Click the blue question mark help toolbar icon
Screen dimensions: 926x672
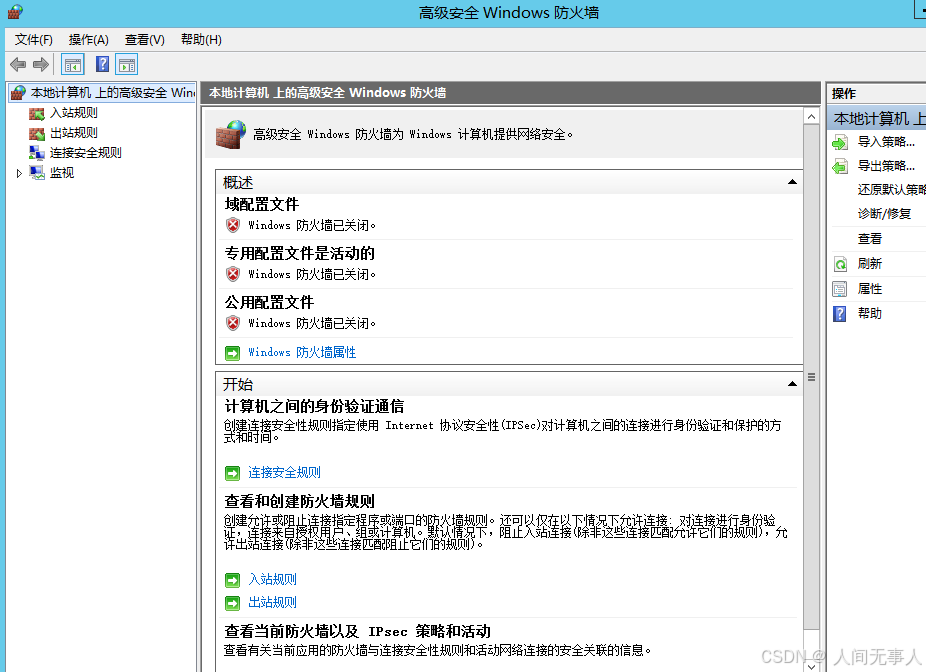coord(102,64)
